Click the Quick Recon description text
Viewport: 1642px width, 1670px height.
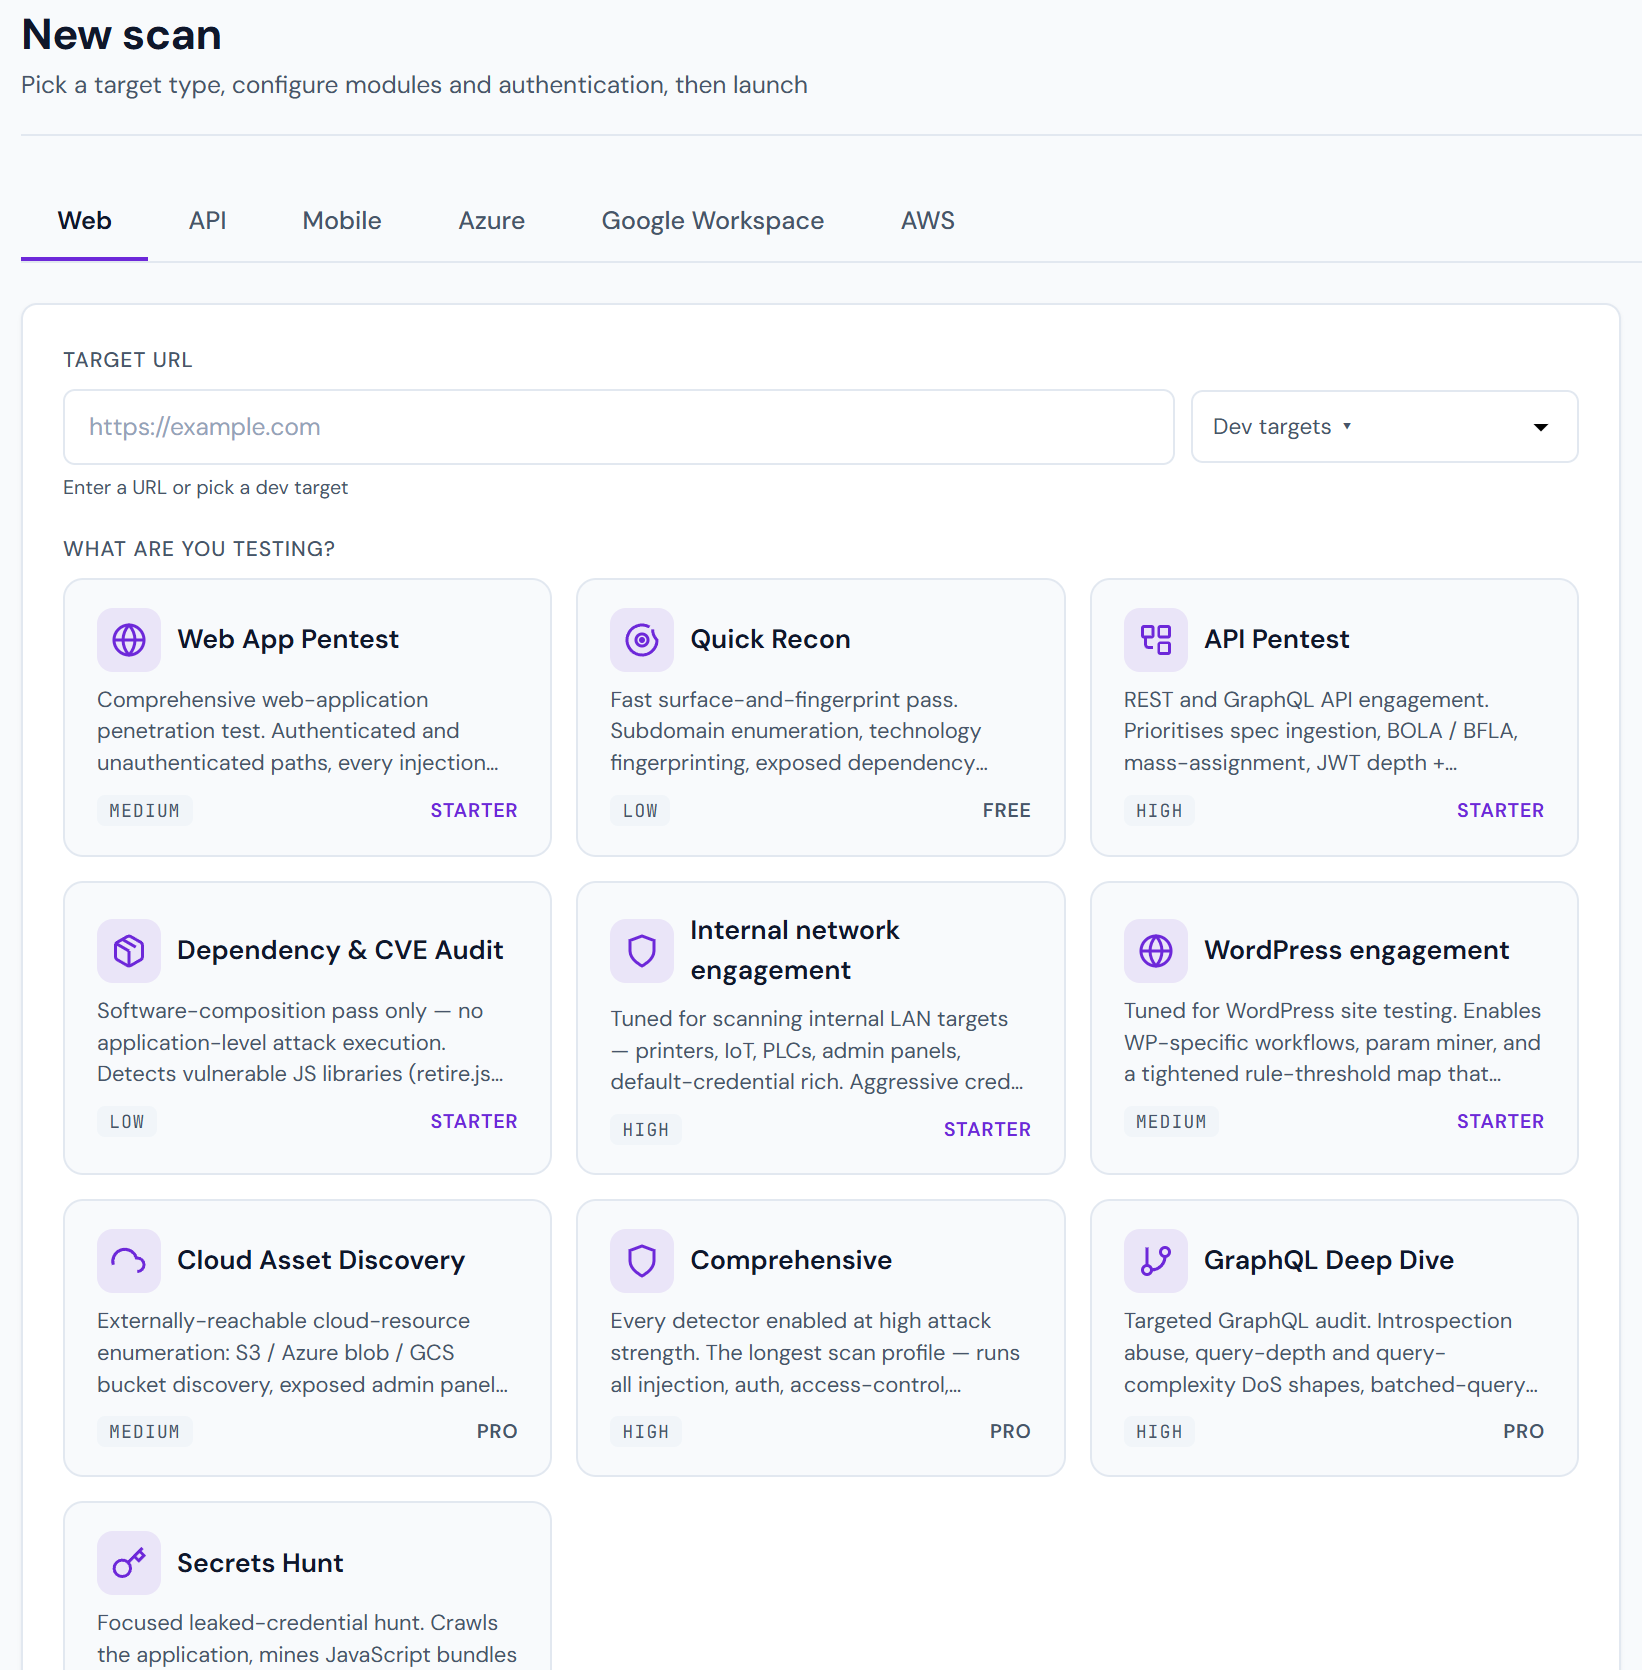click(x=799, y=731)
